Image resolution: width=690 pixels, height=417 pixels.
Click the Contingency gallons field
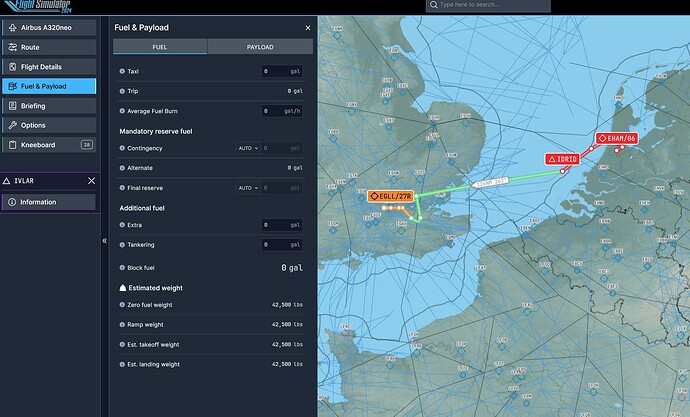pos(282,148)
